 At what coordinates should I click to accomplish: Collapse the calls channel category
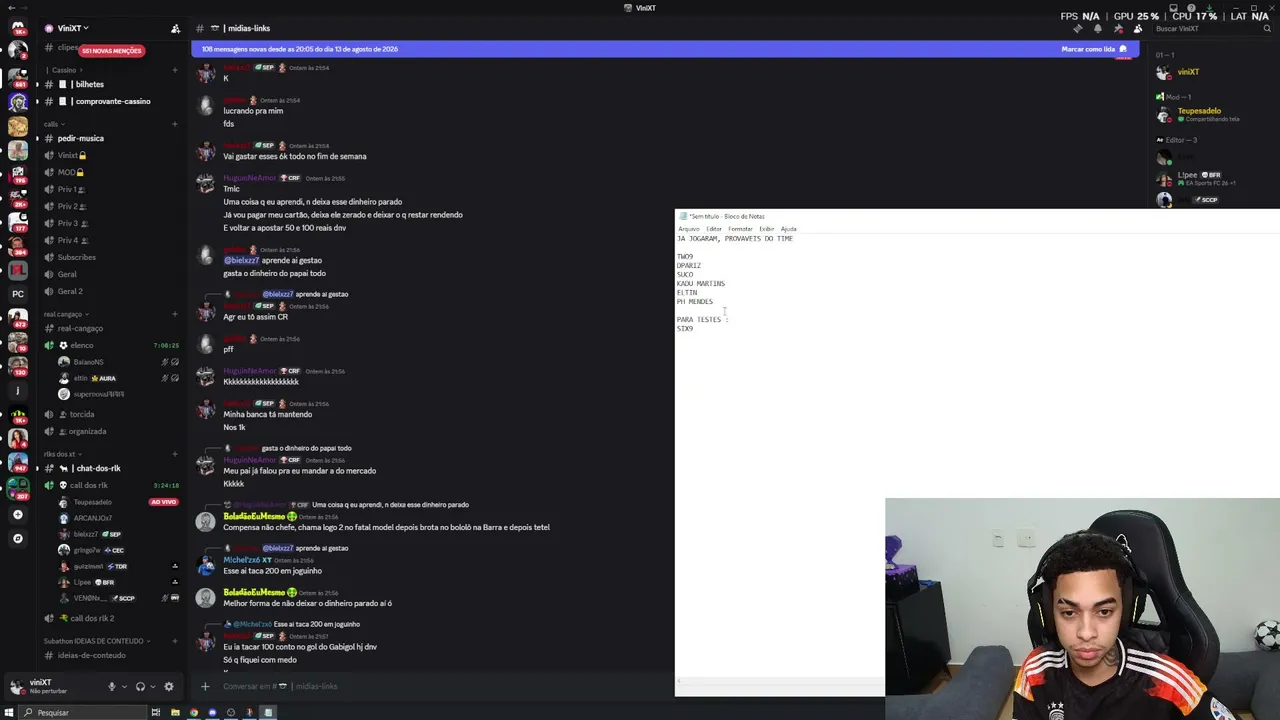(53, 124)
